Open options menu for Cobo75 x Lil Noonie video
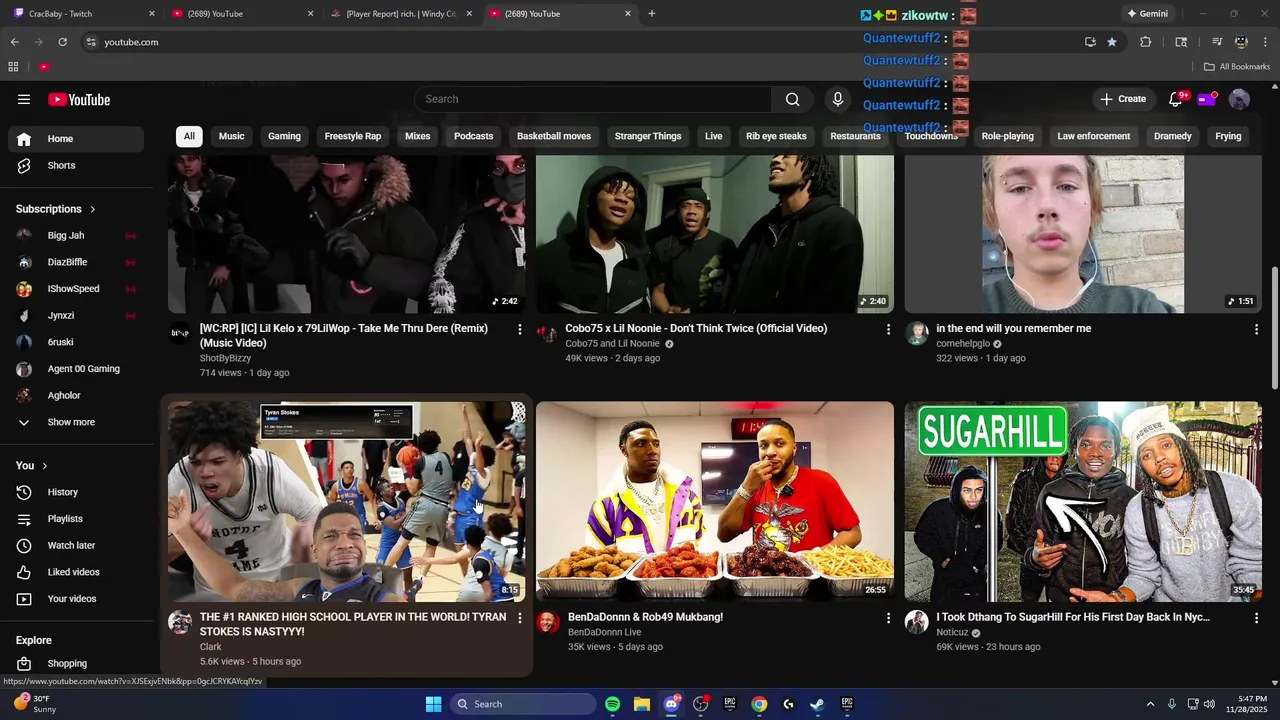The image size is (1280, 720). [x=888, y=329]
